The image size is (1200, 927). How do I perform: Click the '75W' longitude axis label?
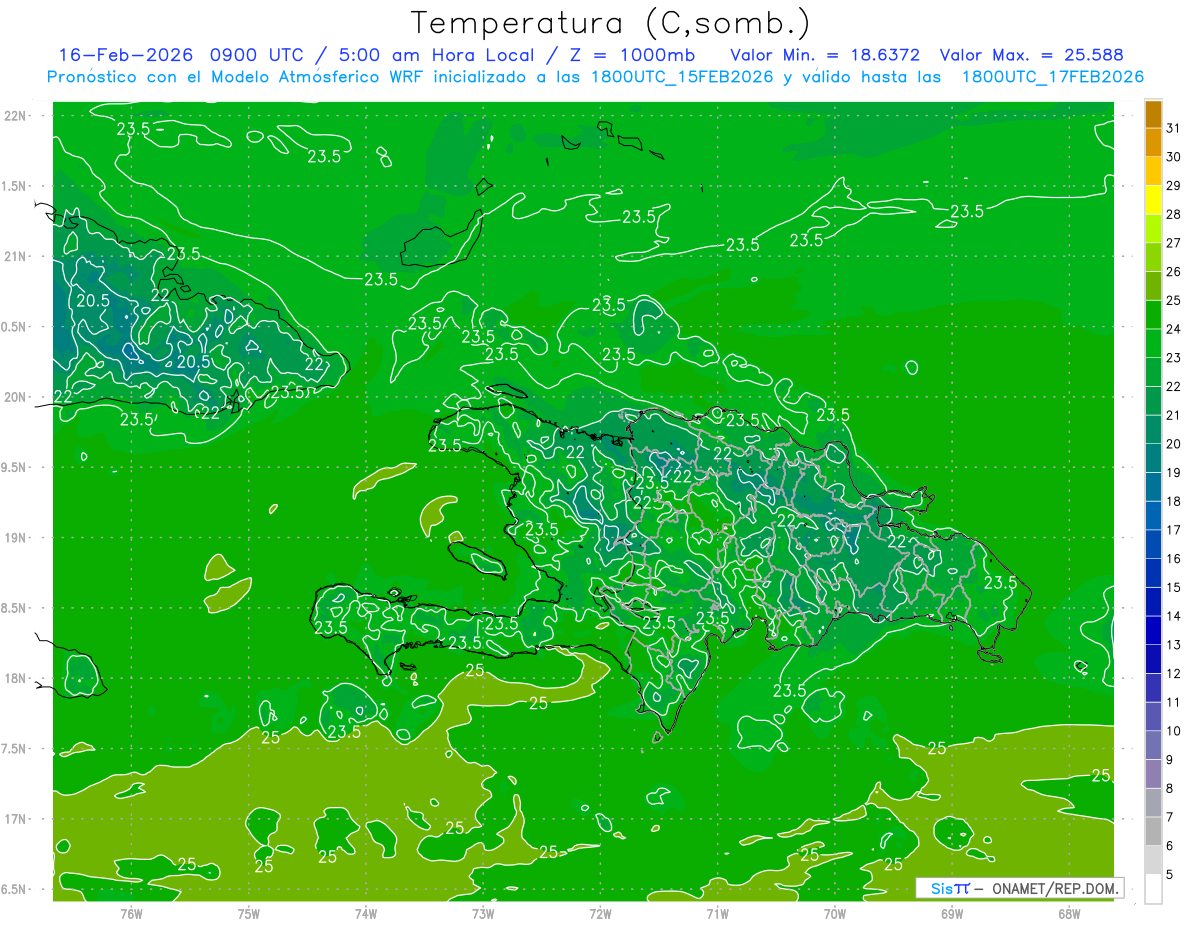pyautogui.click(x=248, y=913)
